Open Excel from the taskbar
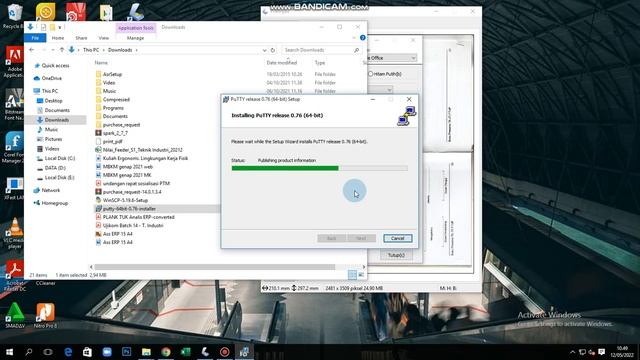Image resolution: width=640 pixels, height=360 pixels. point(185,352)
